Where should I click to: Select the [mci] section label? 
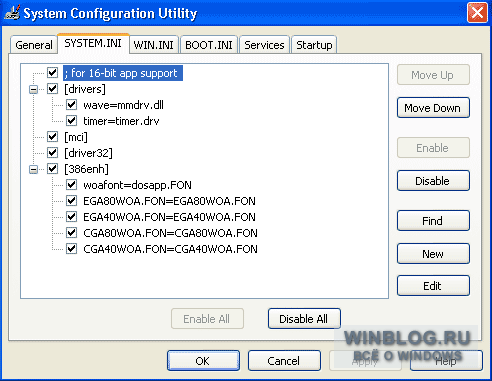[76, 137]
